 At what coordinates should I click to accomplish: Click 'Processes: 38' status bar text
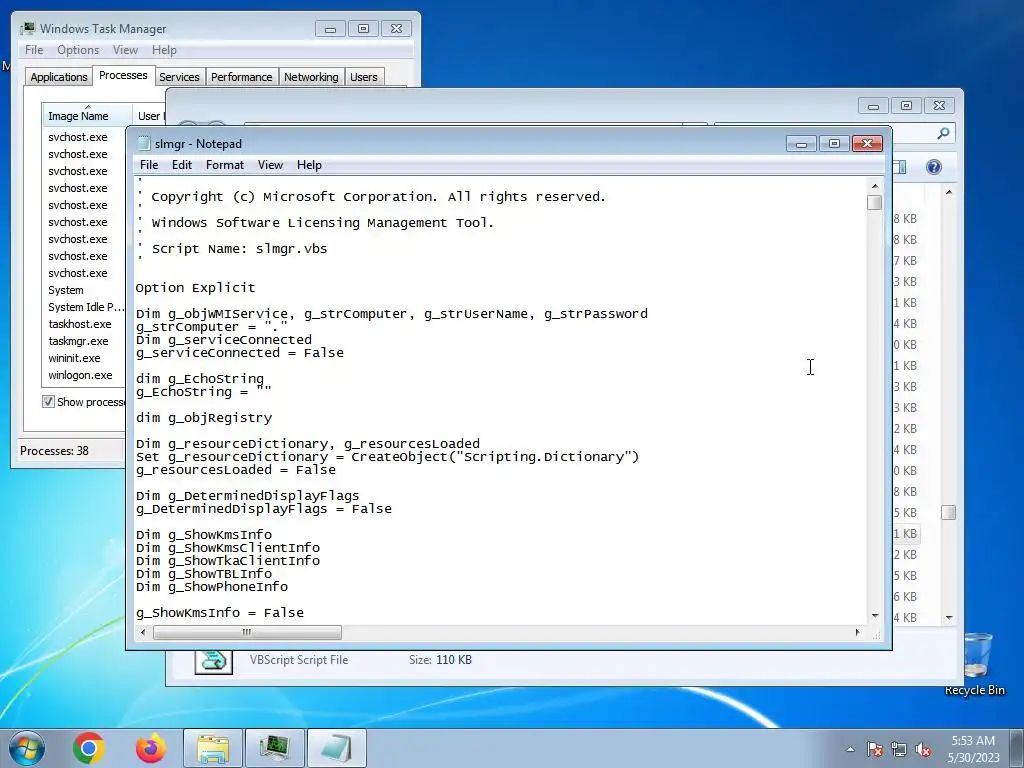pyautogui.click(x=54, y=451)
